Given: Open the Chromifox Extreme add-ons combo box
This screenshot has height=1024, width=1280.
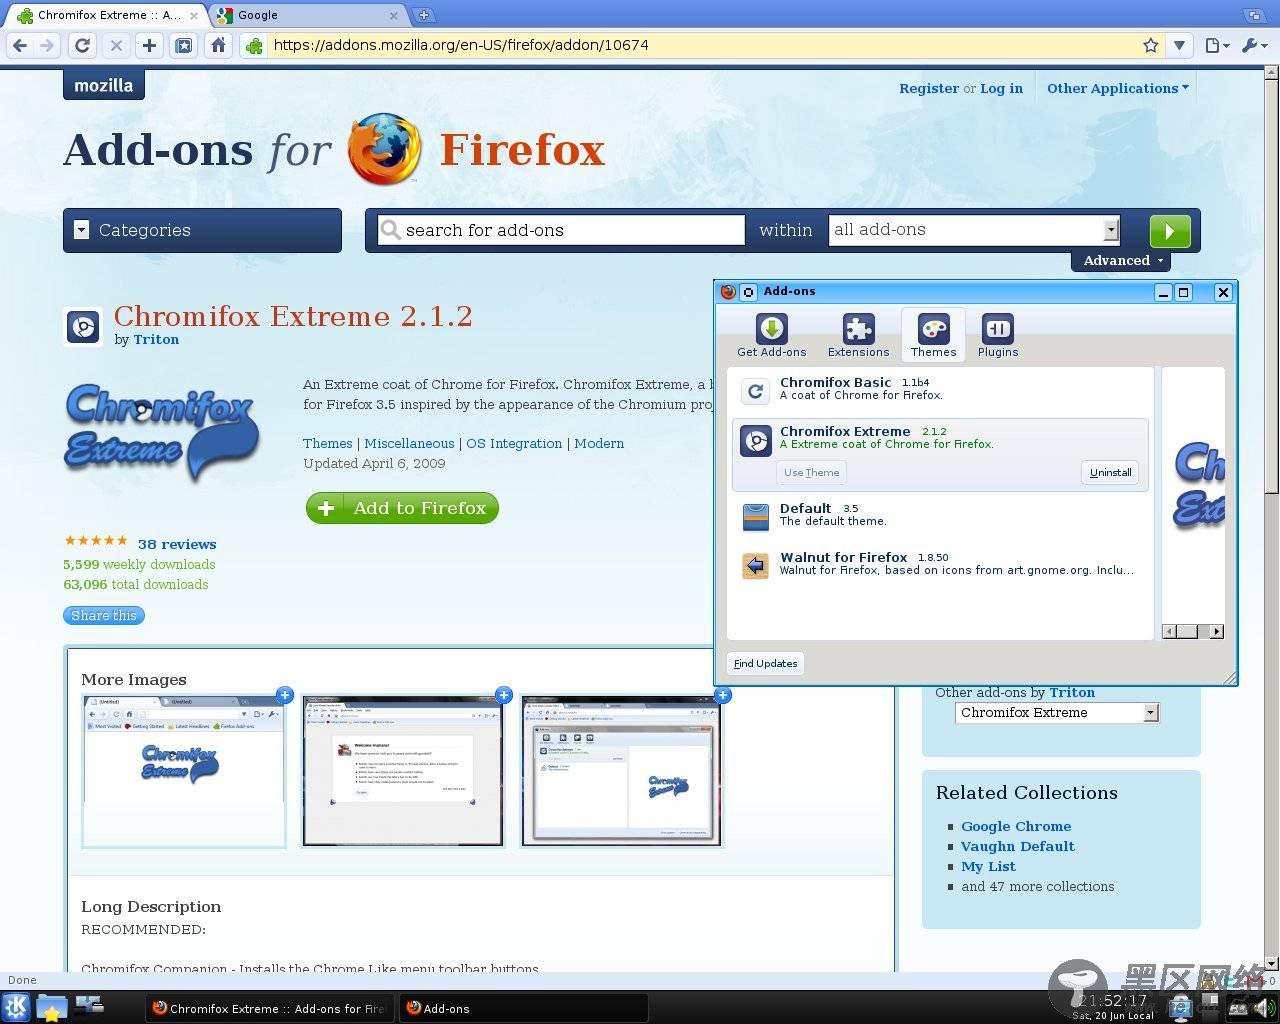Looking at the screenshot, I should click(1057, 713).
